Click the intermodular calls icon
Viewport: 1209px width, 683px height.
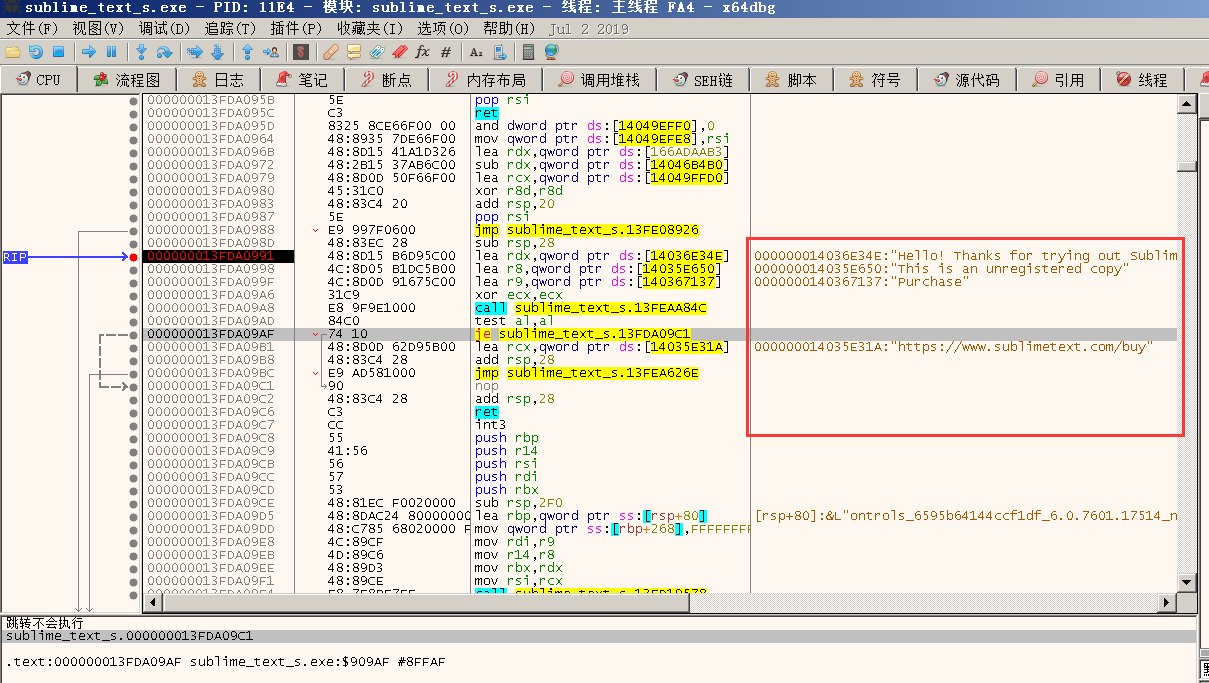click(x=498, y=51)
